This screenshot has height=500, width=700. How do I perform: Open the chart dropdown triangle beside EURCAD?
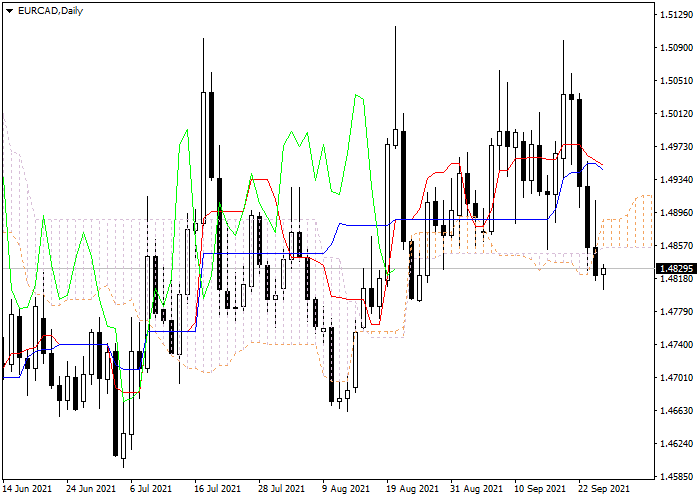9,11
